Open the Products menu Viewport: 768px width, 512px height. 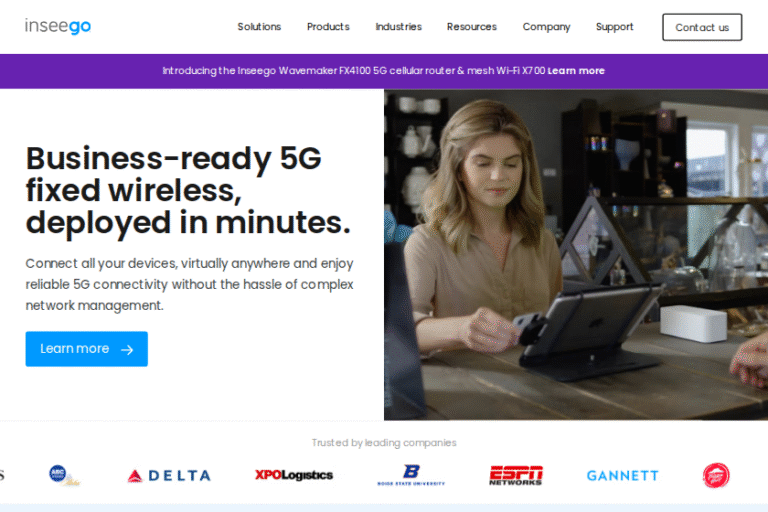328,27
